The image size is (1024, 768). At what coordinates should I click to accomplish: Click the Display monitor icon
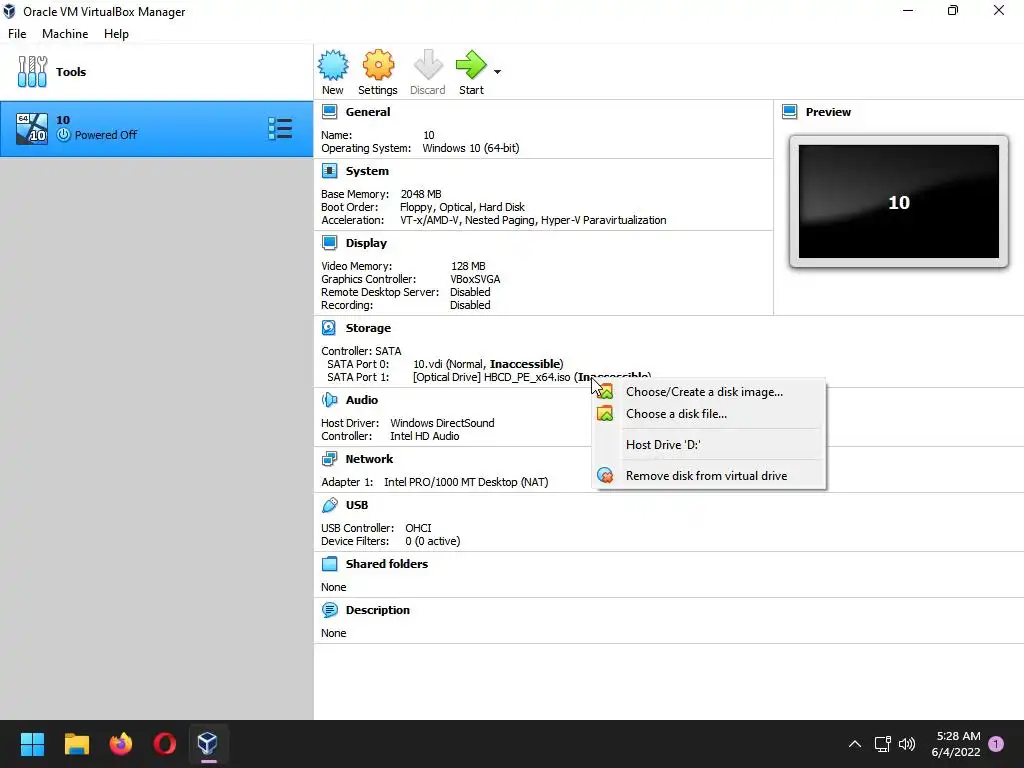pos(330,243)
